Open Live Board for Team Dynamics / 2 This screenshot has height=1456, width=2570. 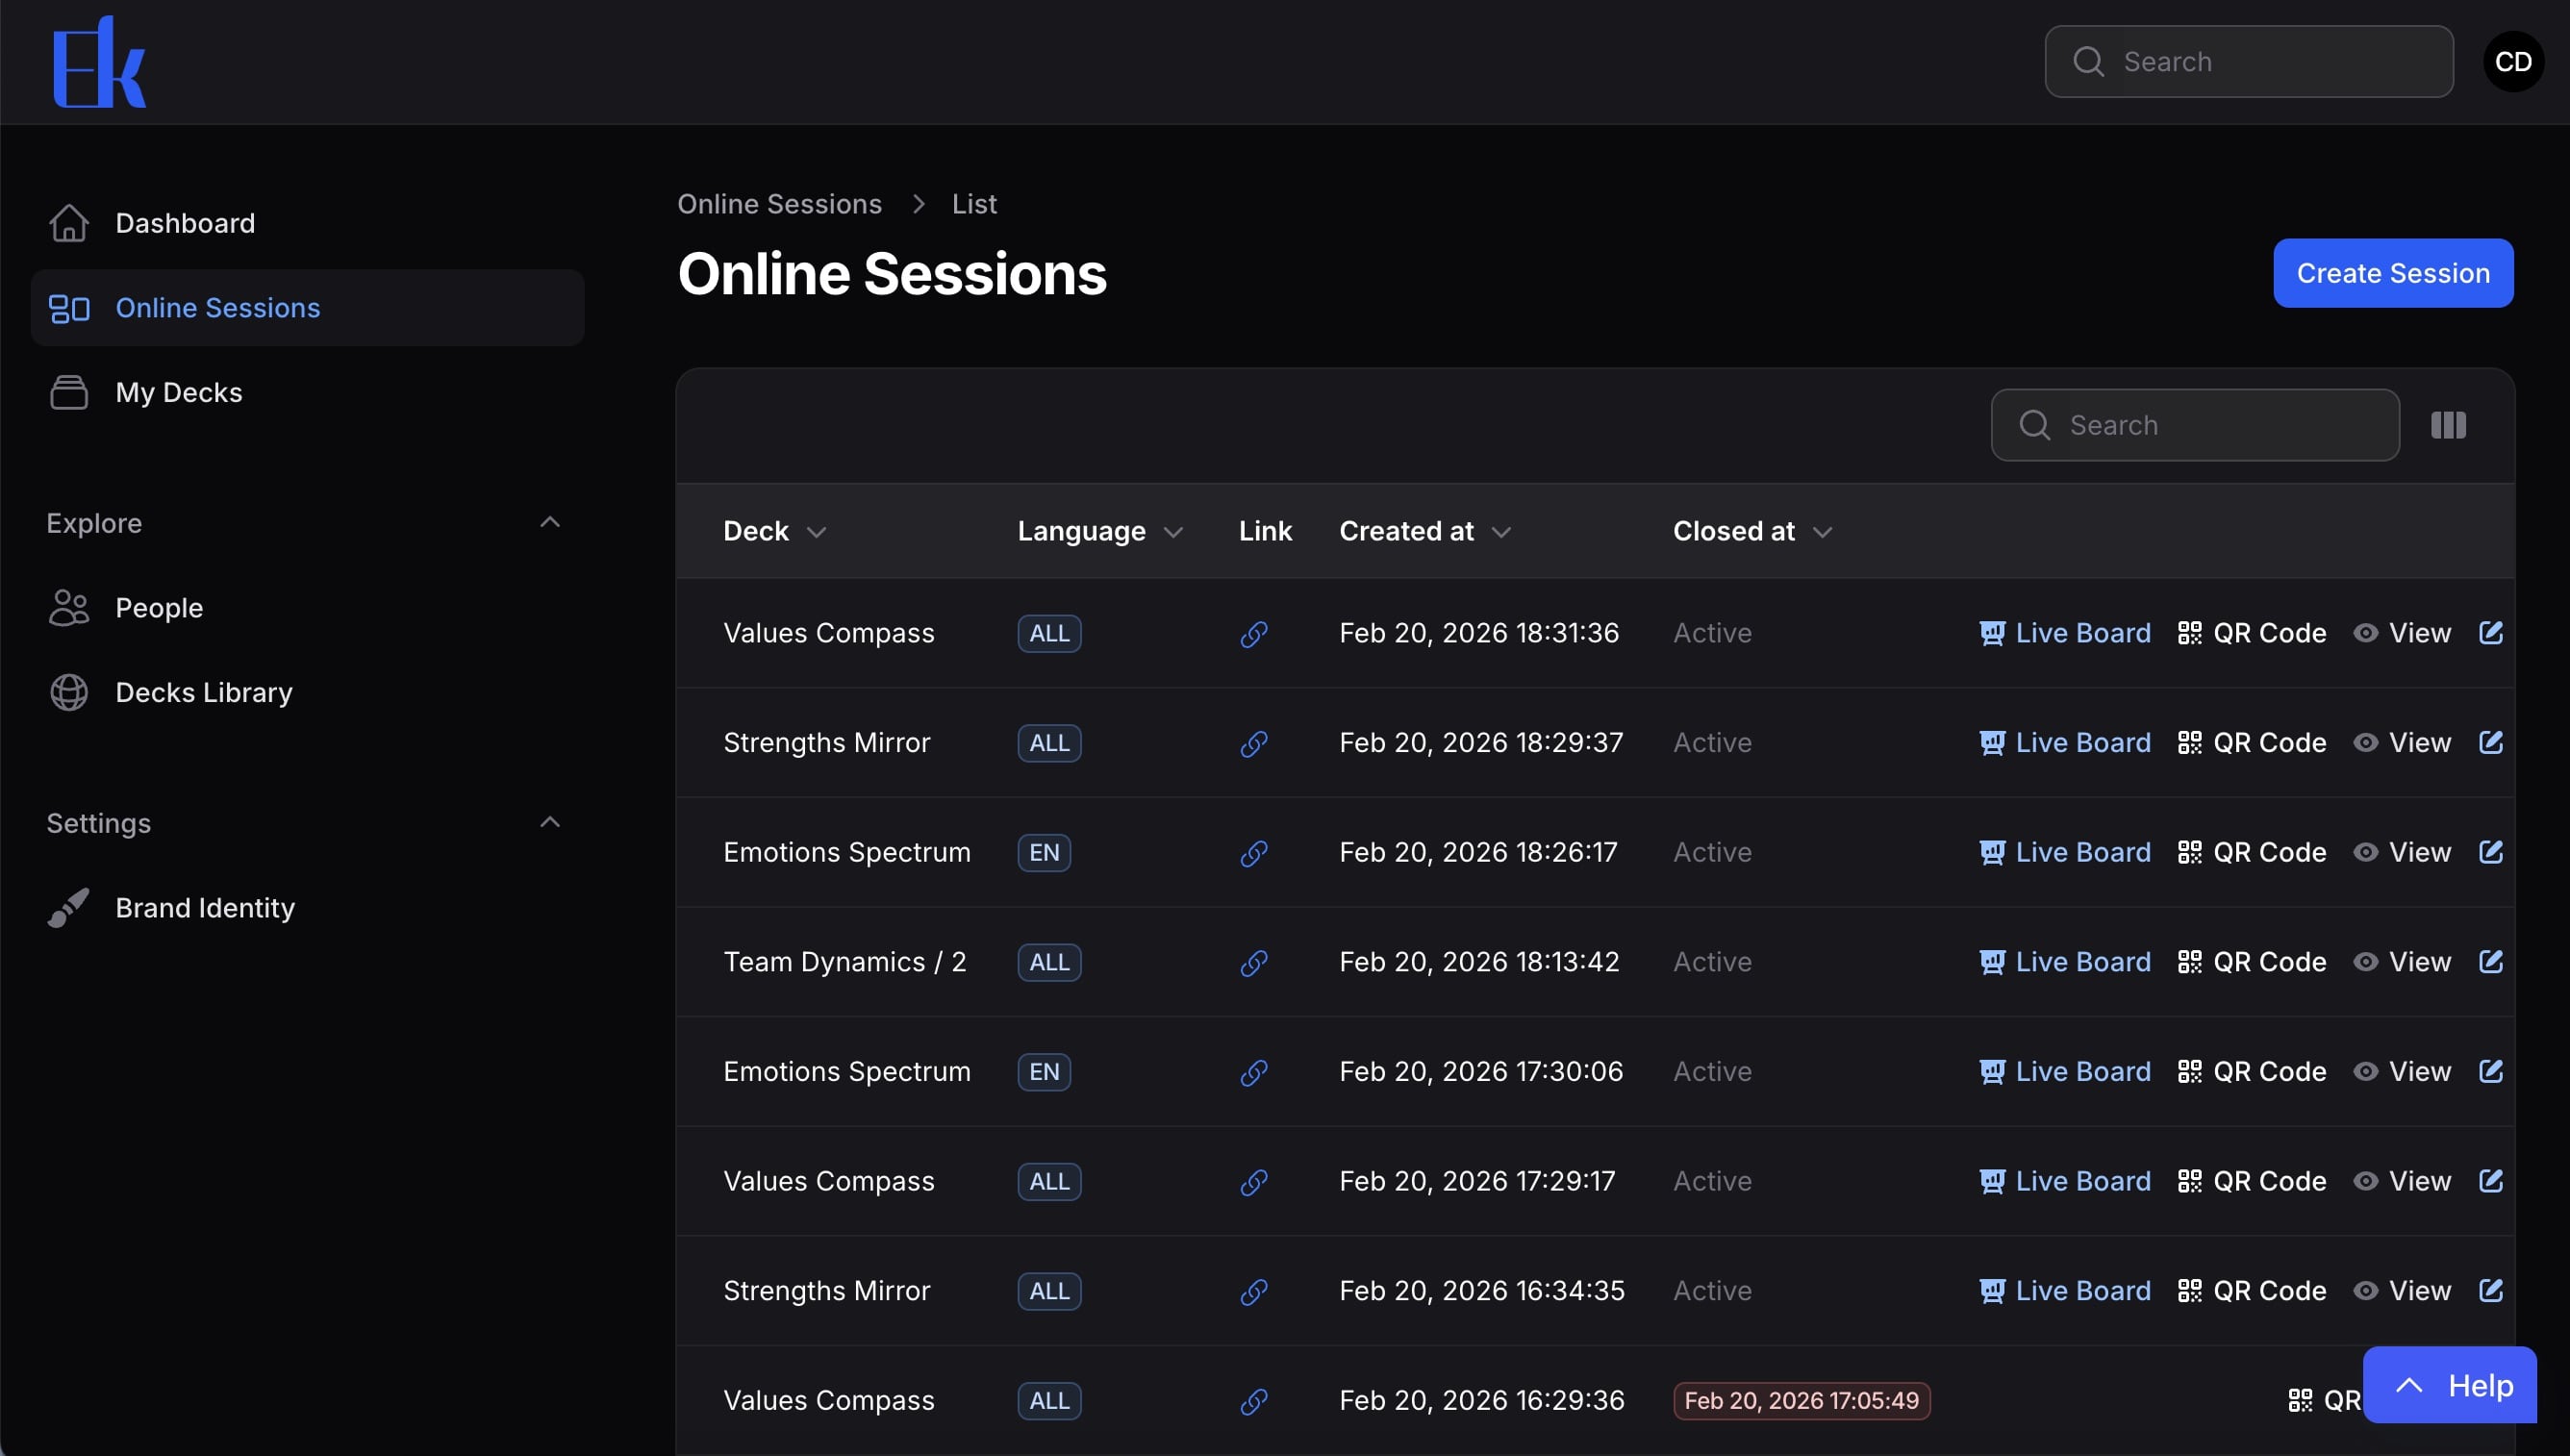[x=2065, y=962]
